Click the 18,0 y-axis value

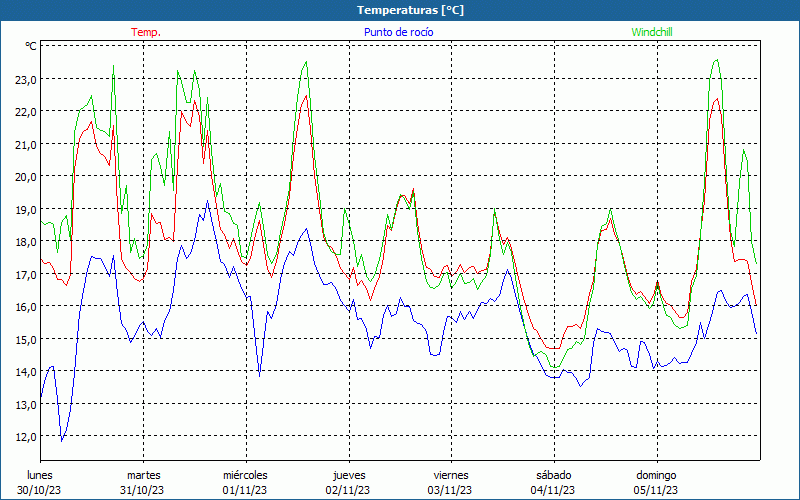click(26, 242)
